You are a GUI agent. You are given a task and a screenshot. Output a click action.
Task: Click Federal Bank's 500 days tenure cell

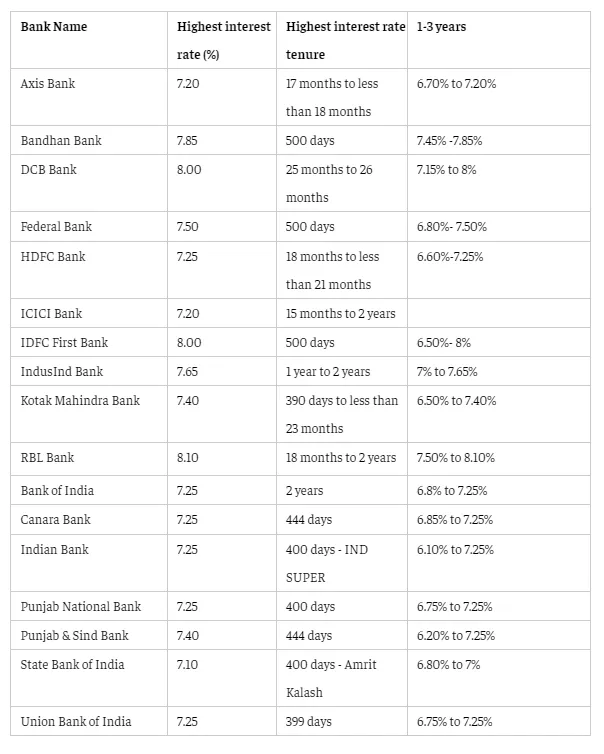coord(342,226)
